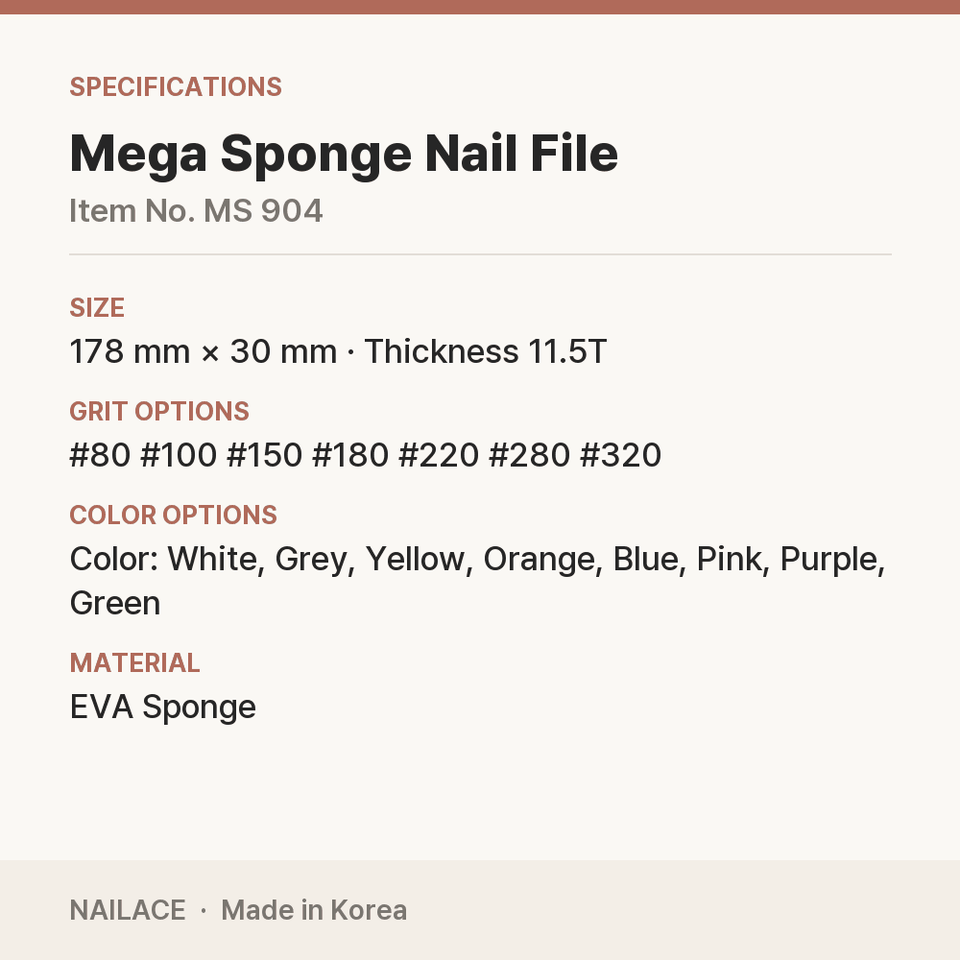The height and width of the screenshot is (960, 960).
Task: Choose the #320 grit option
Action: [620, 455]
